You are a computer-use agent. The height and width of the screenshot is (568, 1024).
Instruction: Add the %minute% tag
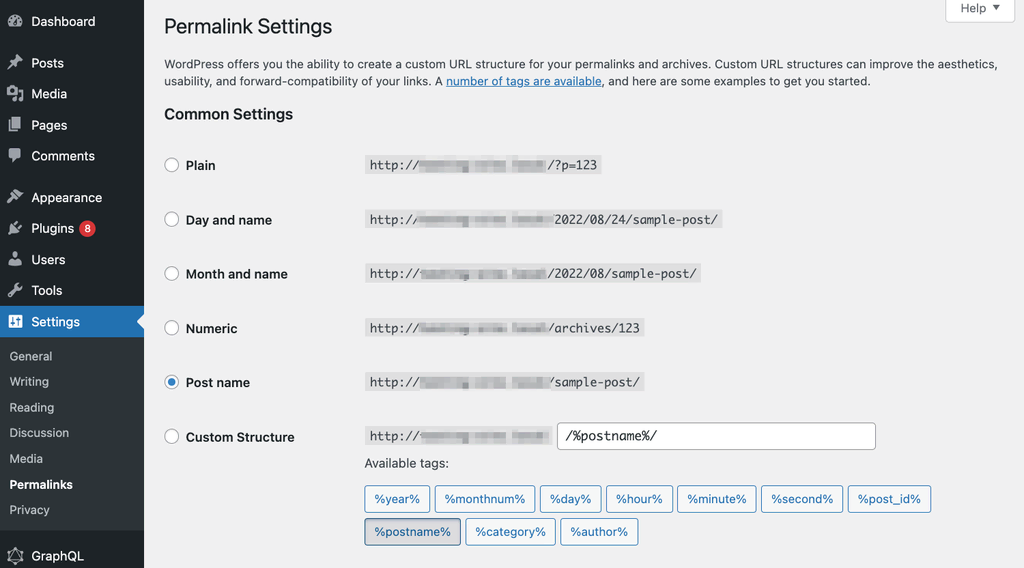pos(716,499)
